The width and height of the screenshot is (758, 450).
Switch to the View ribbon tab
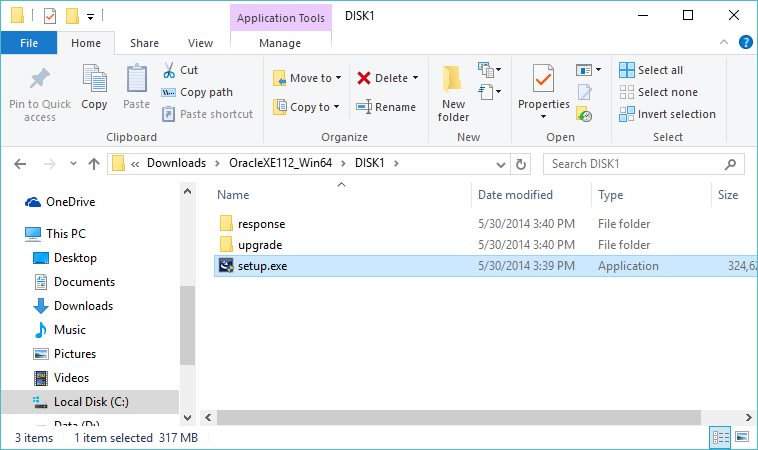[200, 43]
